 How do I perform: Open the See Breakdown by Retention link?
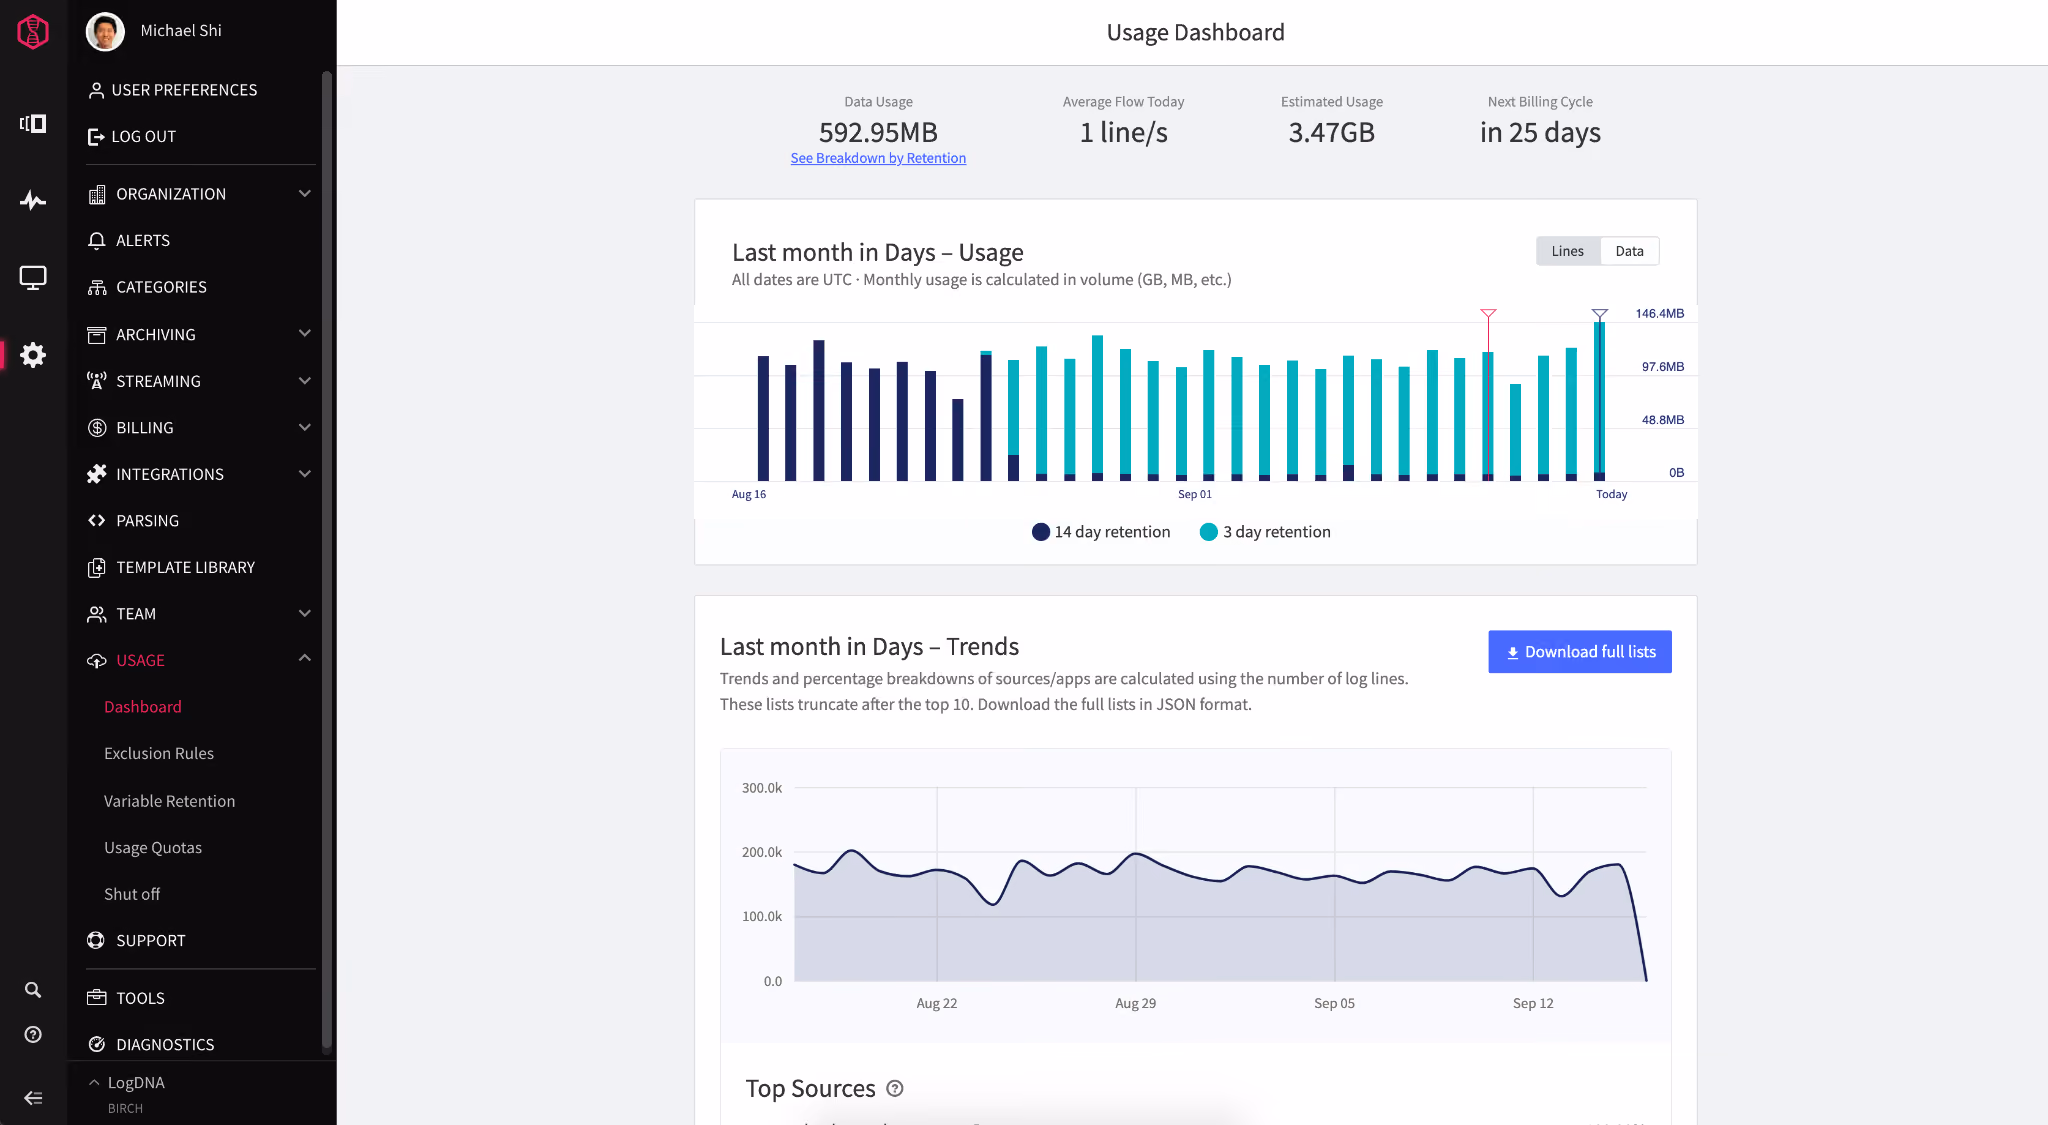[878, 158]
